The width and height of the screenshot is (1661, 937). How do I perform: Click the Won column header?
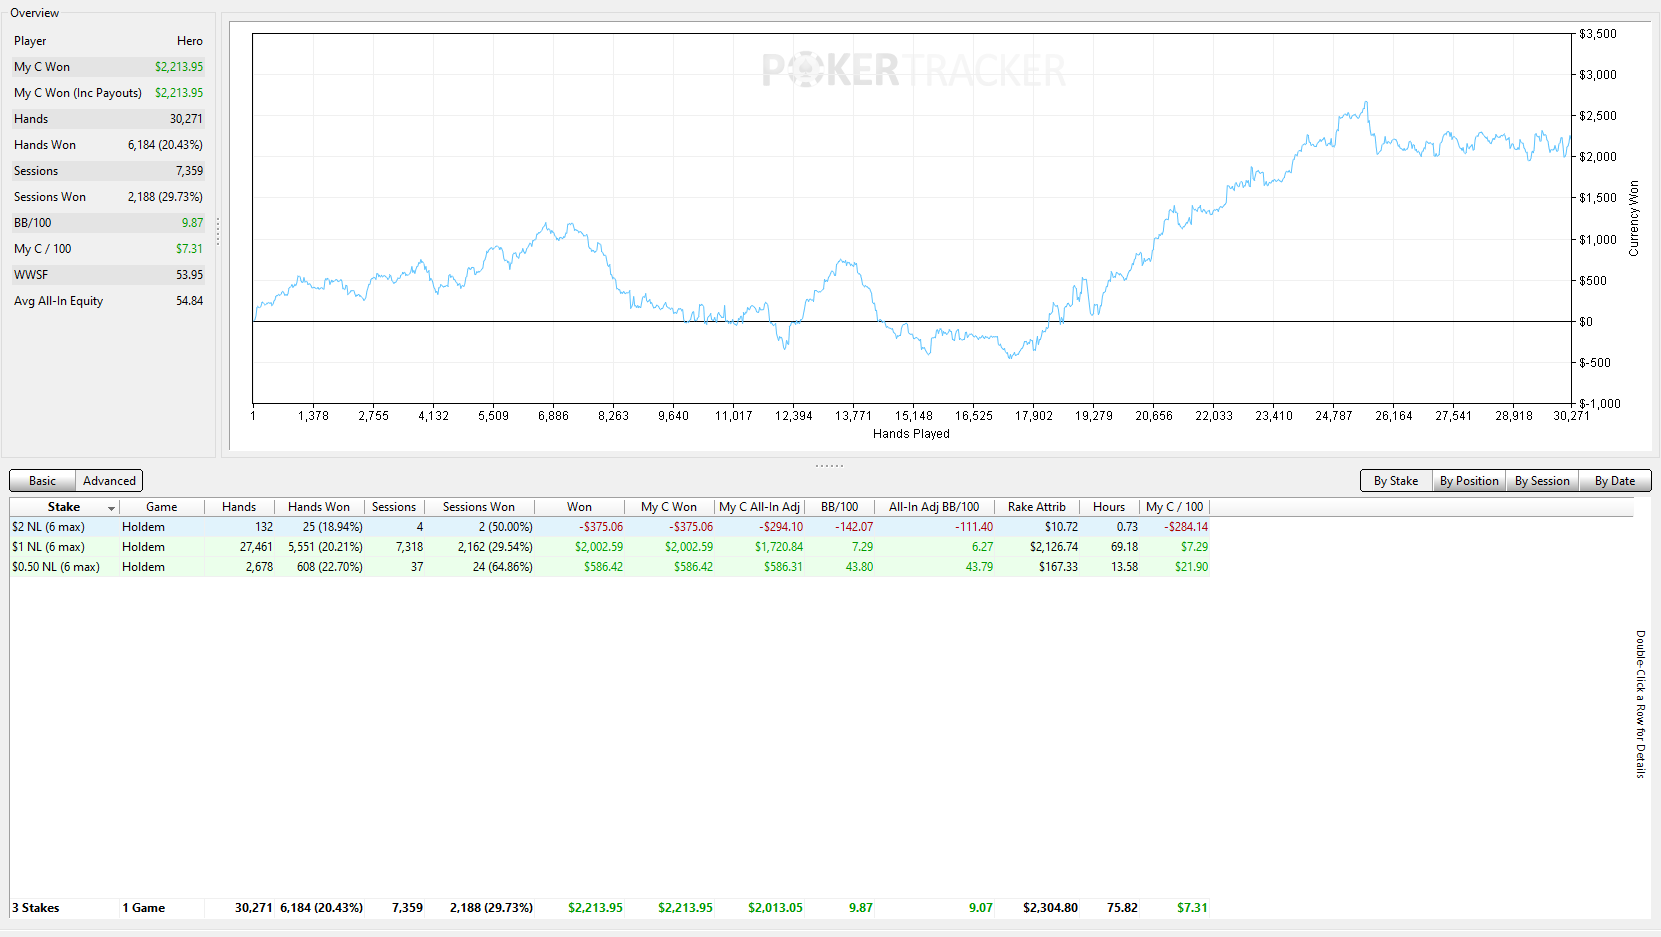pyautogui.click(x=579, y=507)
